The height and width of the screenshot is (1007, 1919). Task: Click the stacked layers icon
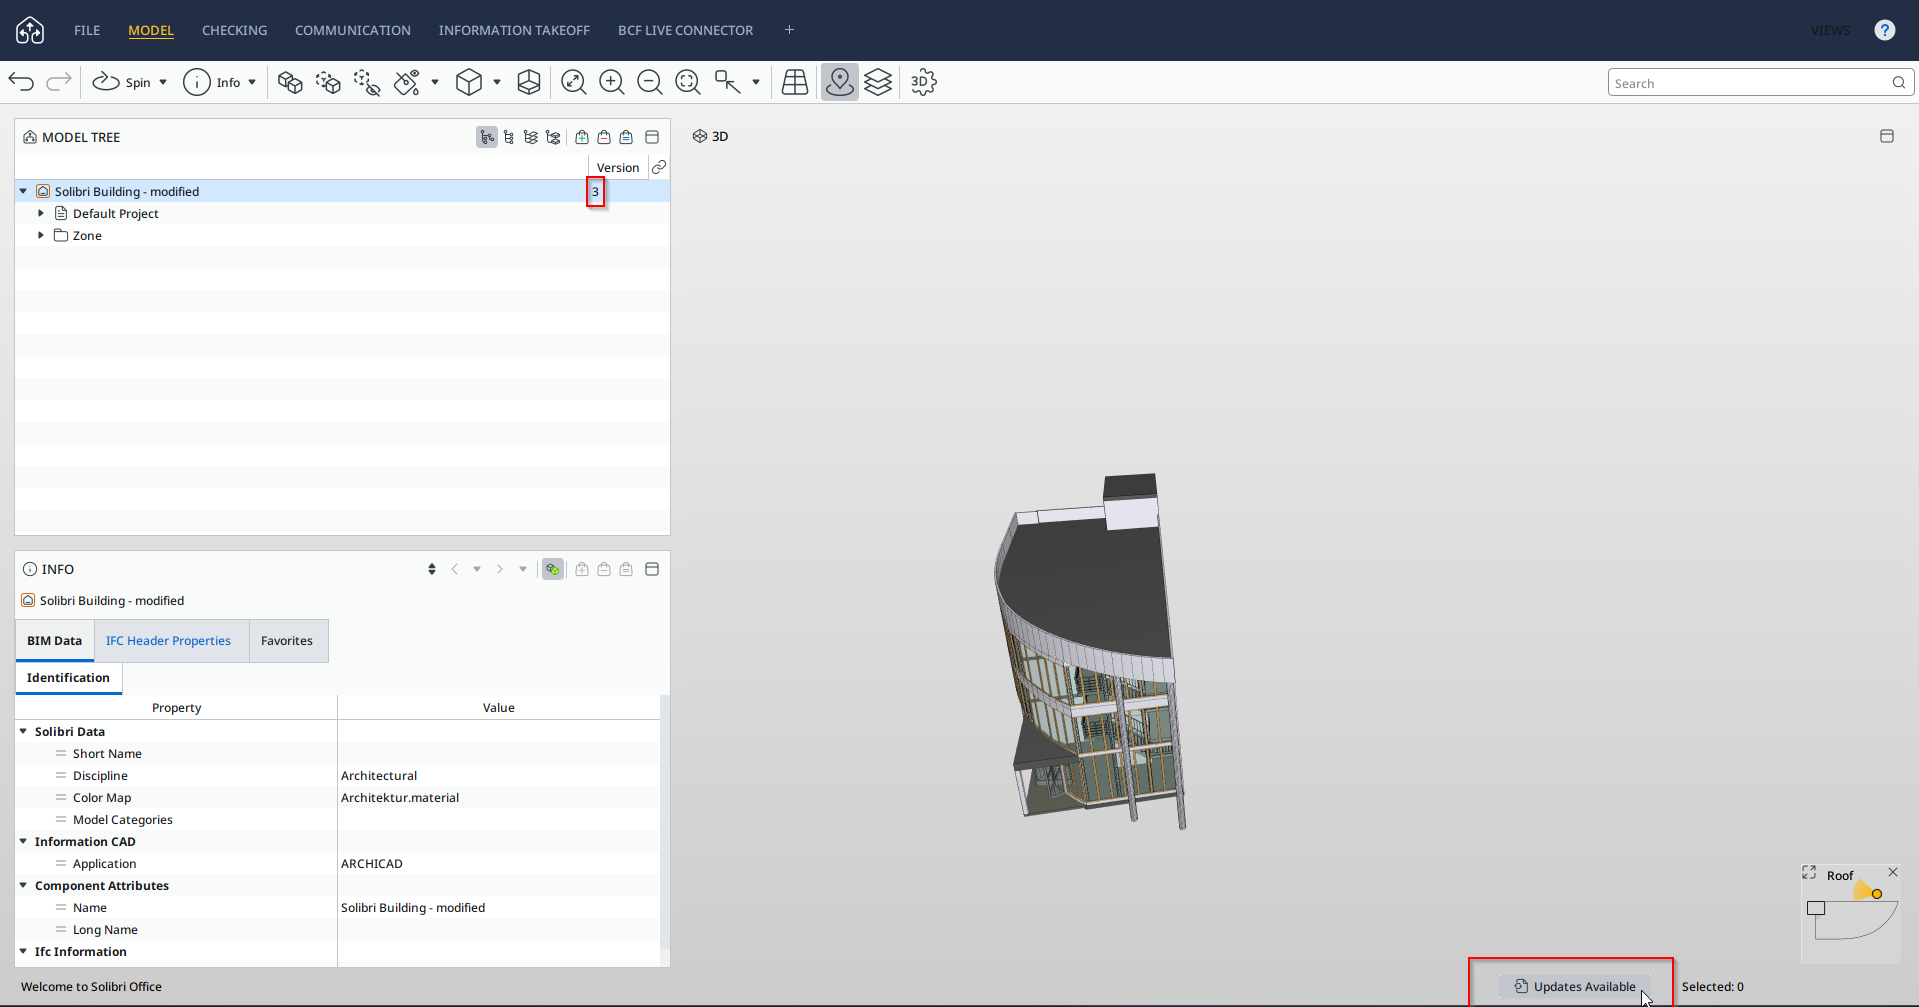878,82
